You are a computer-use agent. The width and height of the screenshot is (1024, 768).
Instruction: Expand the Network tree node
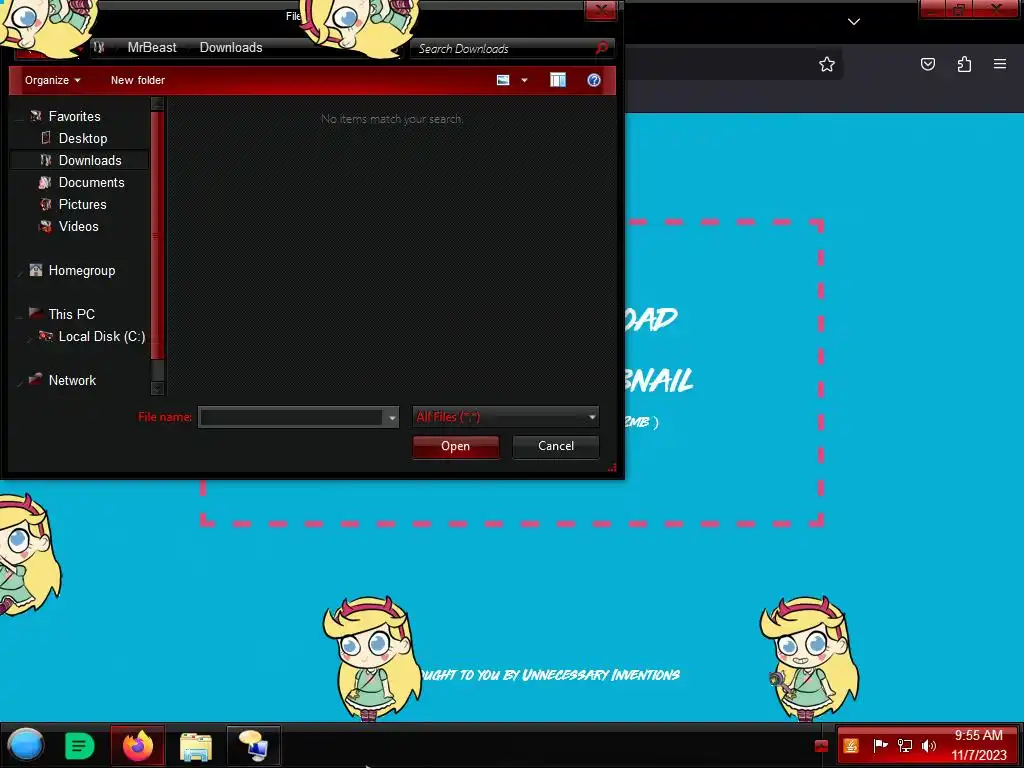(20, 382)
